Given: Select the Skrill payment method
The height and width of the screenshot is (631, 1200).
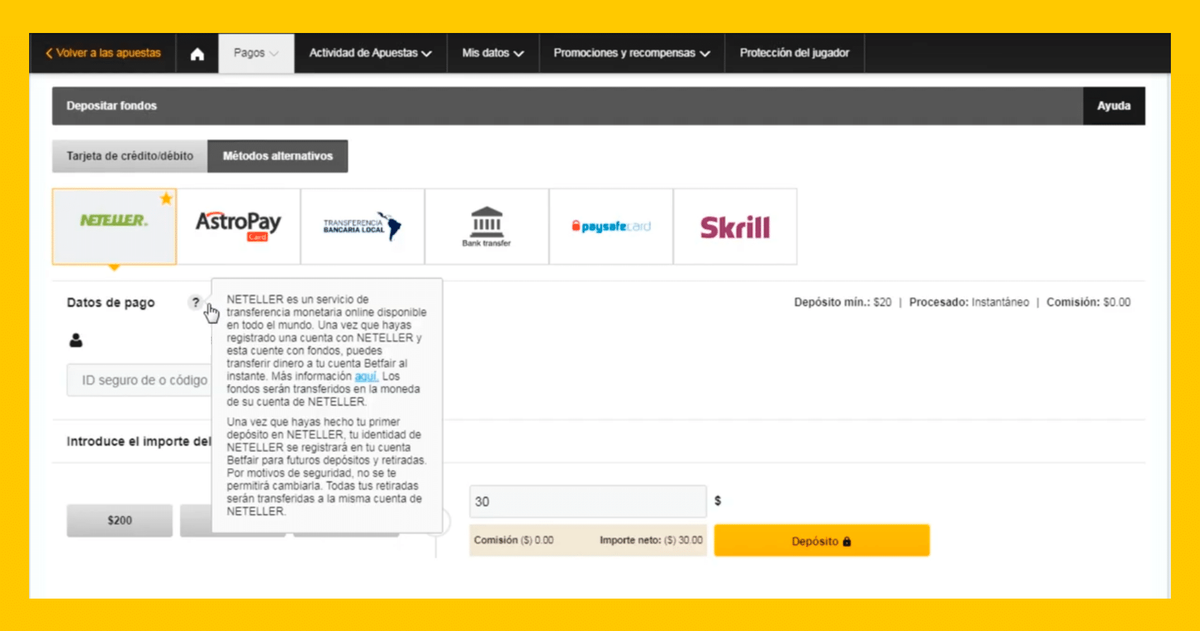Looking at the screenshot, I should (735, 226).
